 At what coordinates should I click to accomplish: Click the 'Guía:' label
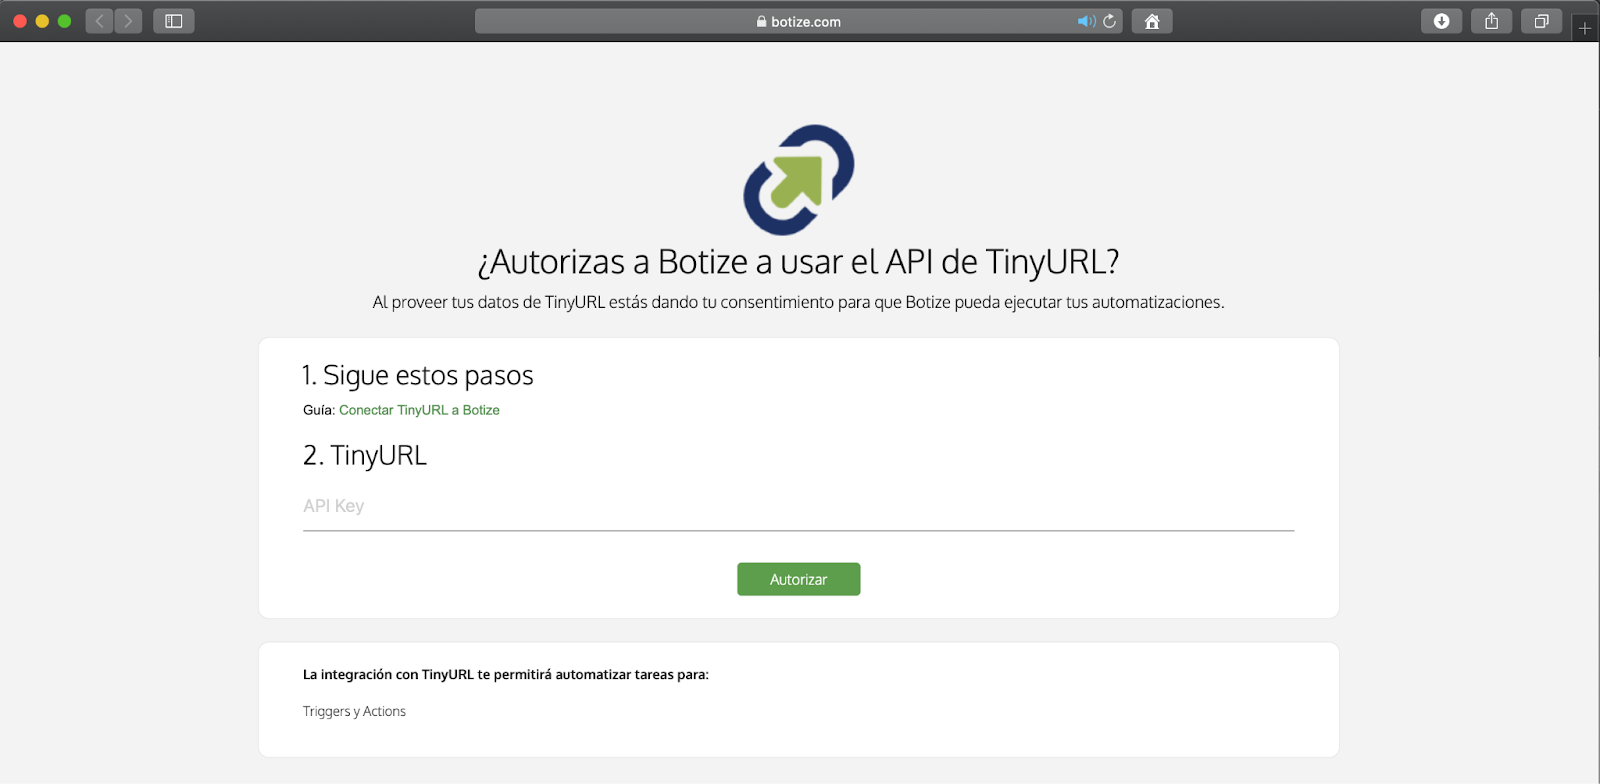pyautogui.click(x=319, y=410)
